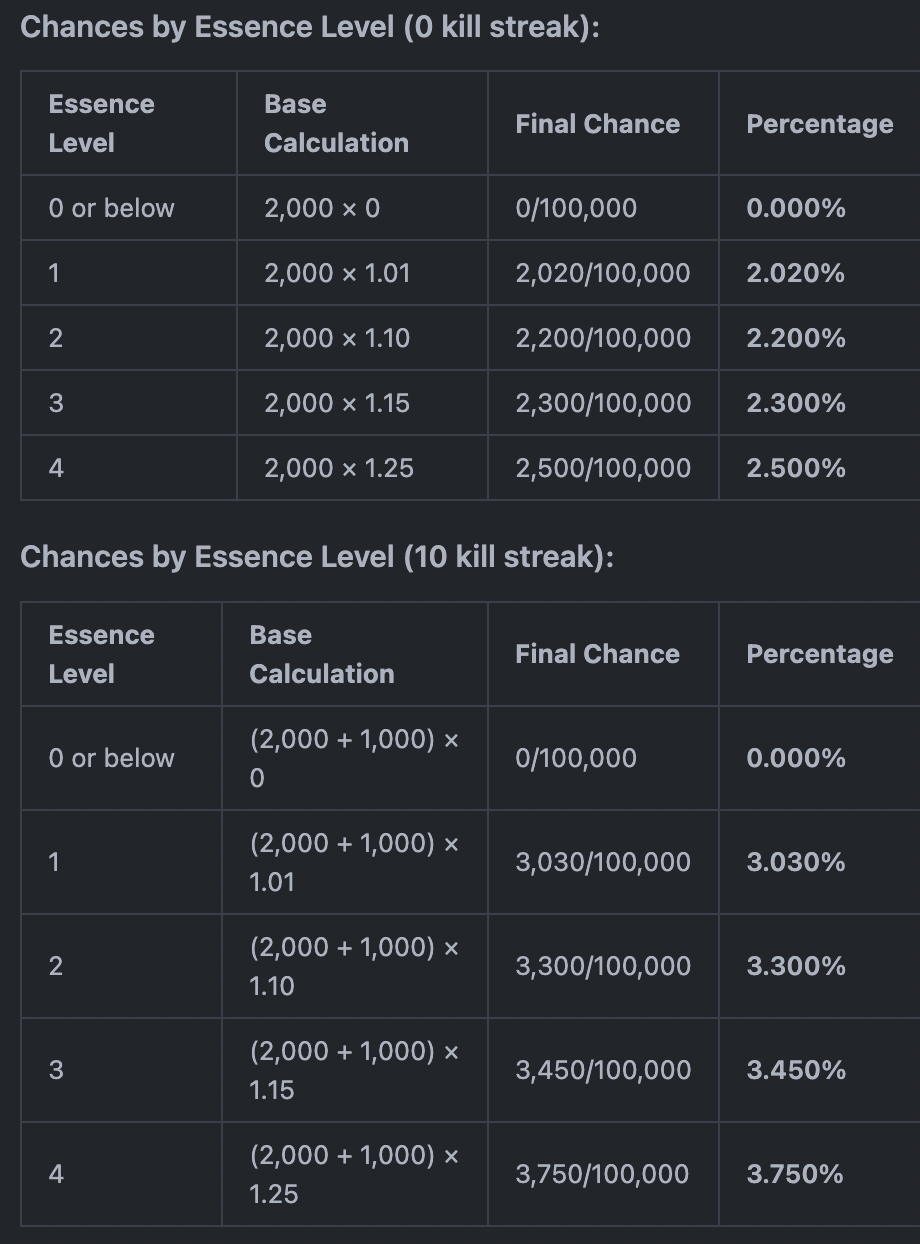Select the 3,450/100,000 final chance cell
920x1244 pixels.
[x=602, y=1070]
